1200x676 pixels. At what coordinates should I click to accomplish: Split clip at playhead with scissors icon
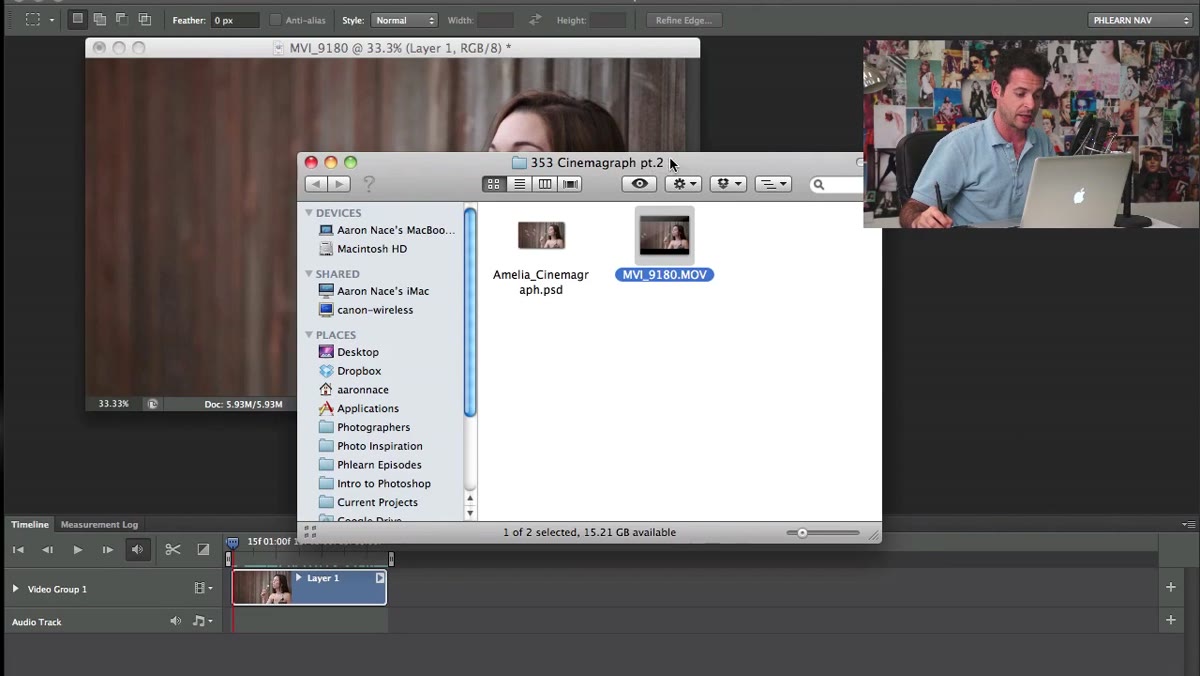(173, 549)
